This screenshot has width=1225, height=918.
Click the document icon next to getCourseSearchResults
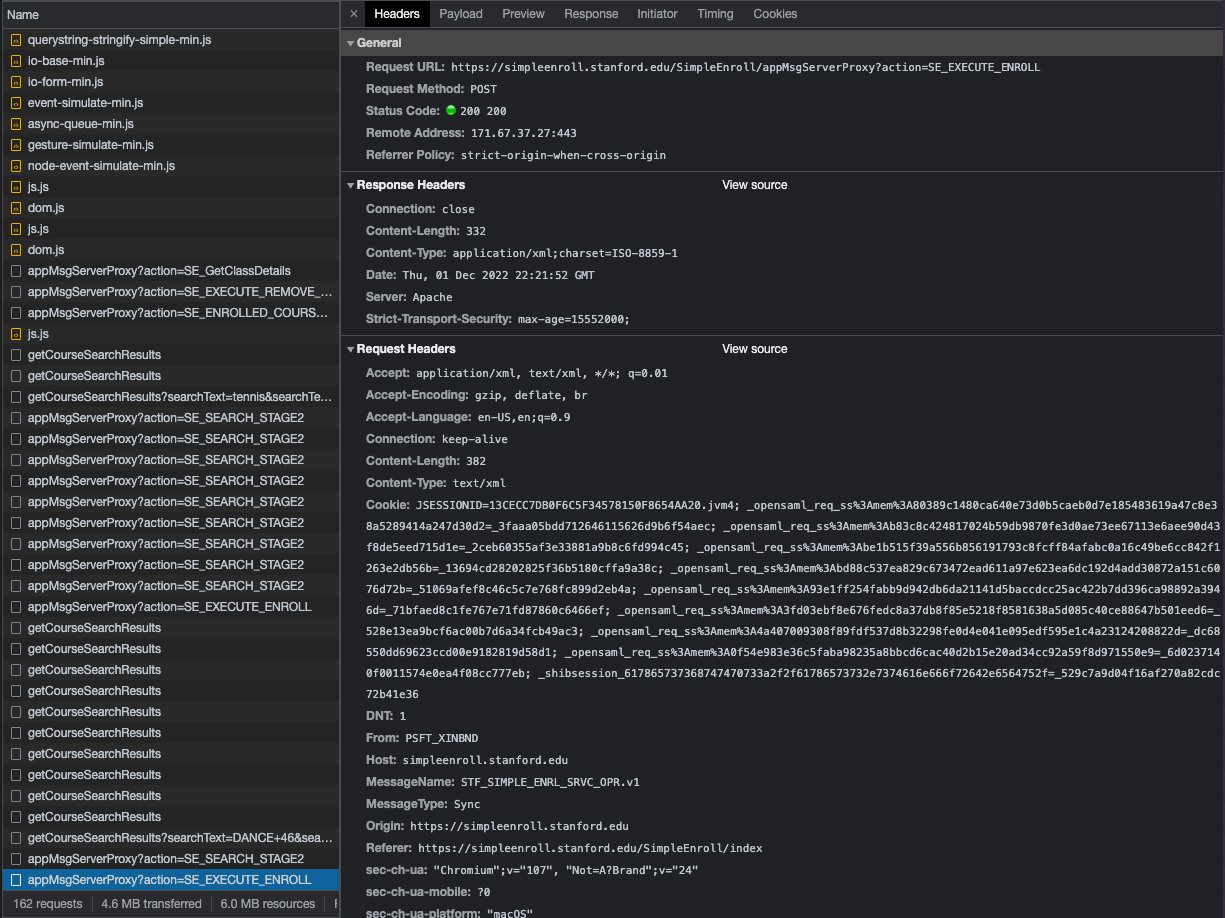click(x=15, y=355)
